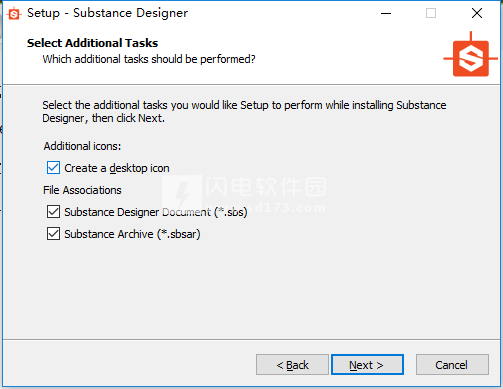This screenshot has width=503, height=389.
Task: Click the 'Substance Archive (*.sbsar)' label text
Action: (x=132, y=234)
